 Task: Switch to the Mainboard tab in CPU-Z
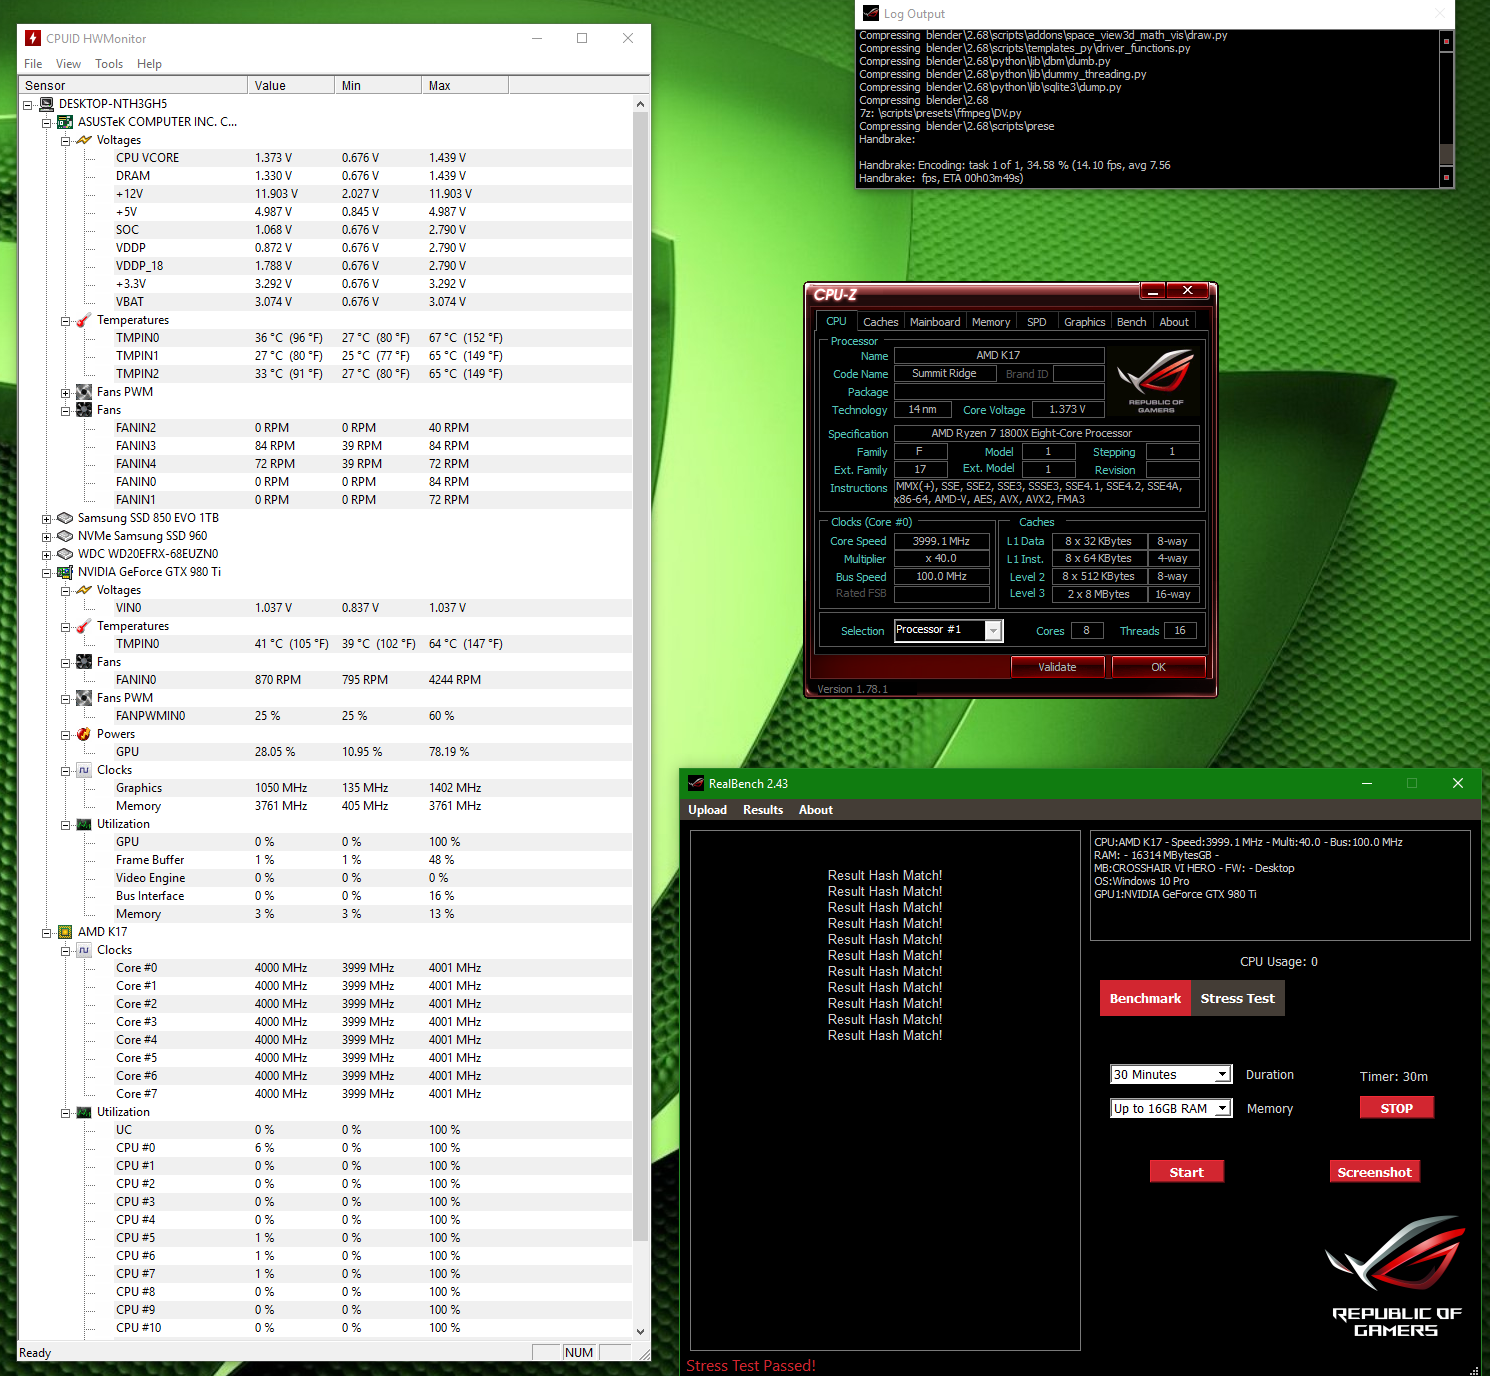coord(935,322)
